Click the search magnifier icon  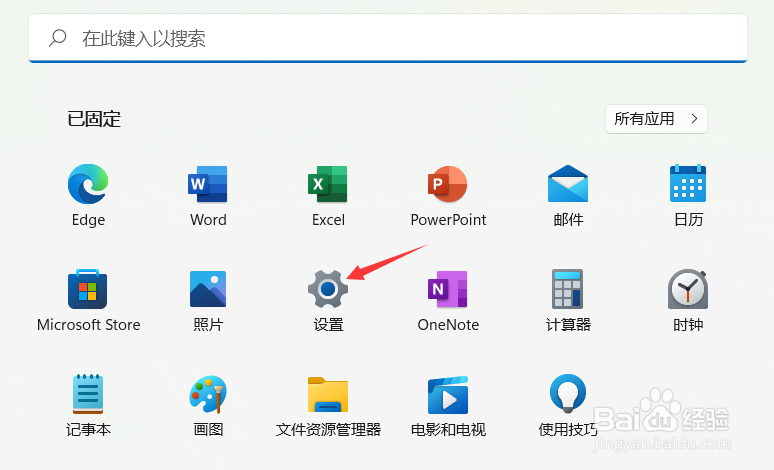58,38
